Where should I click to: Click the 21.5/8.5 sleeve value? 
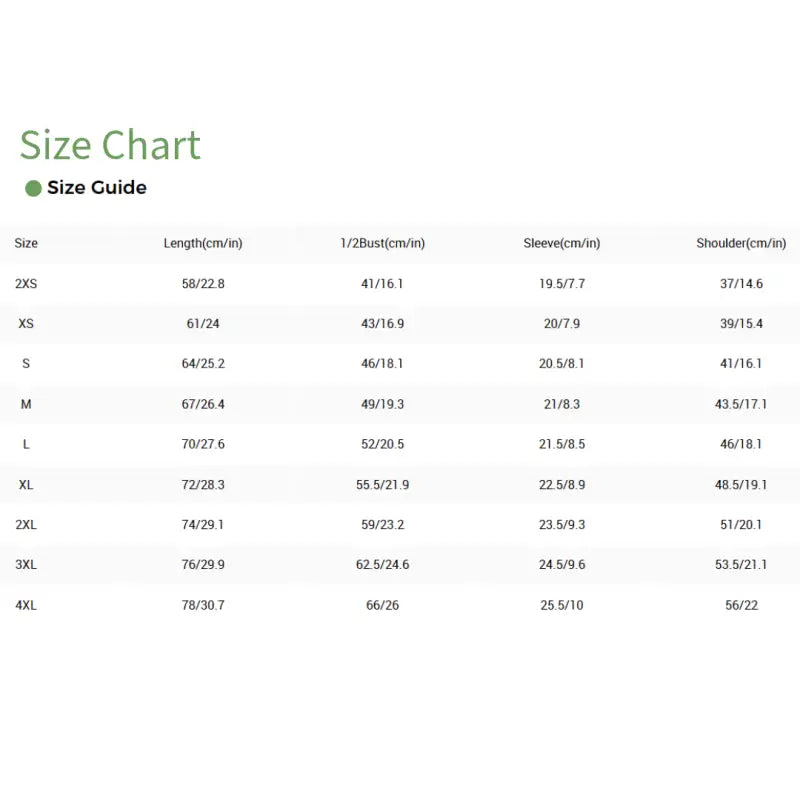coord(562,444)
